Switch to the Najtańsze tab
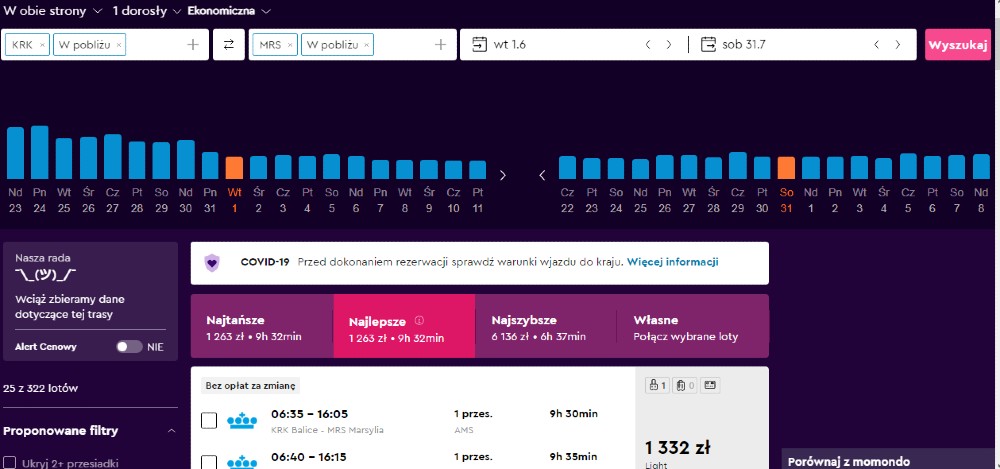The image size is (1000, 469). tap(261, 327)
